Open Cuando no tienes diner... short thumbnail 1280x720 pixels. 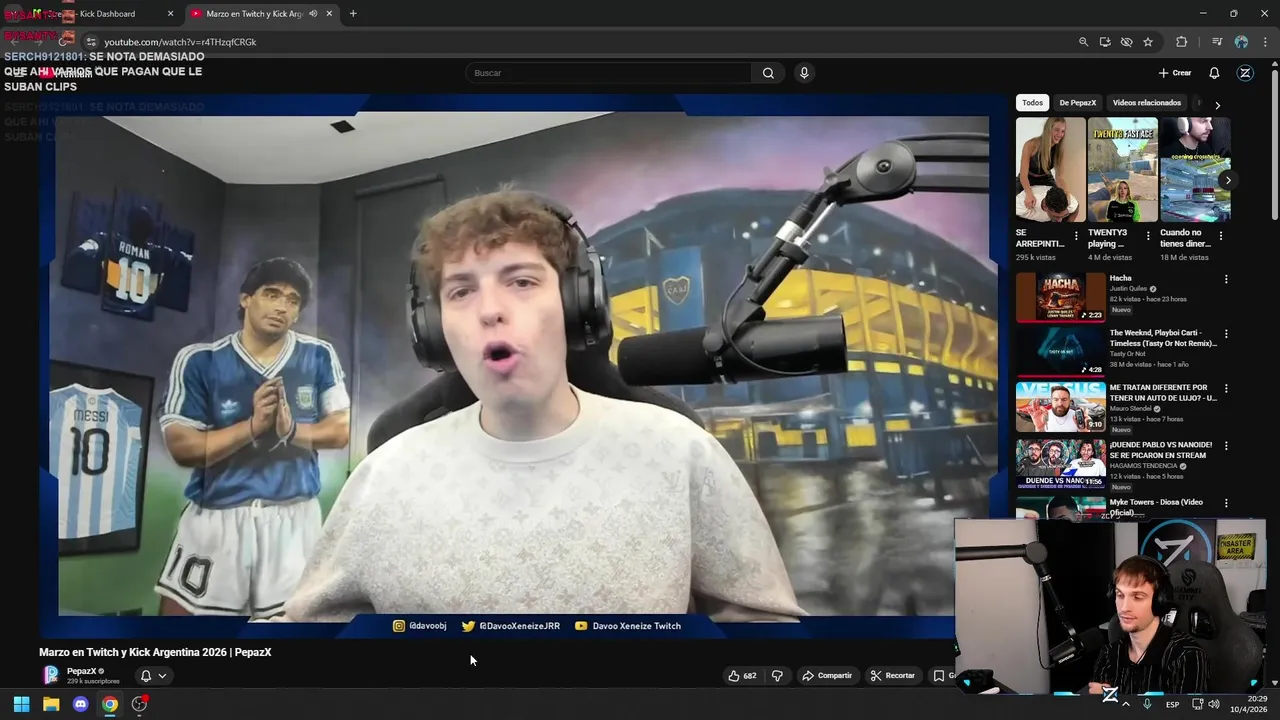point(1195,170)
